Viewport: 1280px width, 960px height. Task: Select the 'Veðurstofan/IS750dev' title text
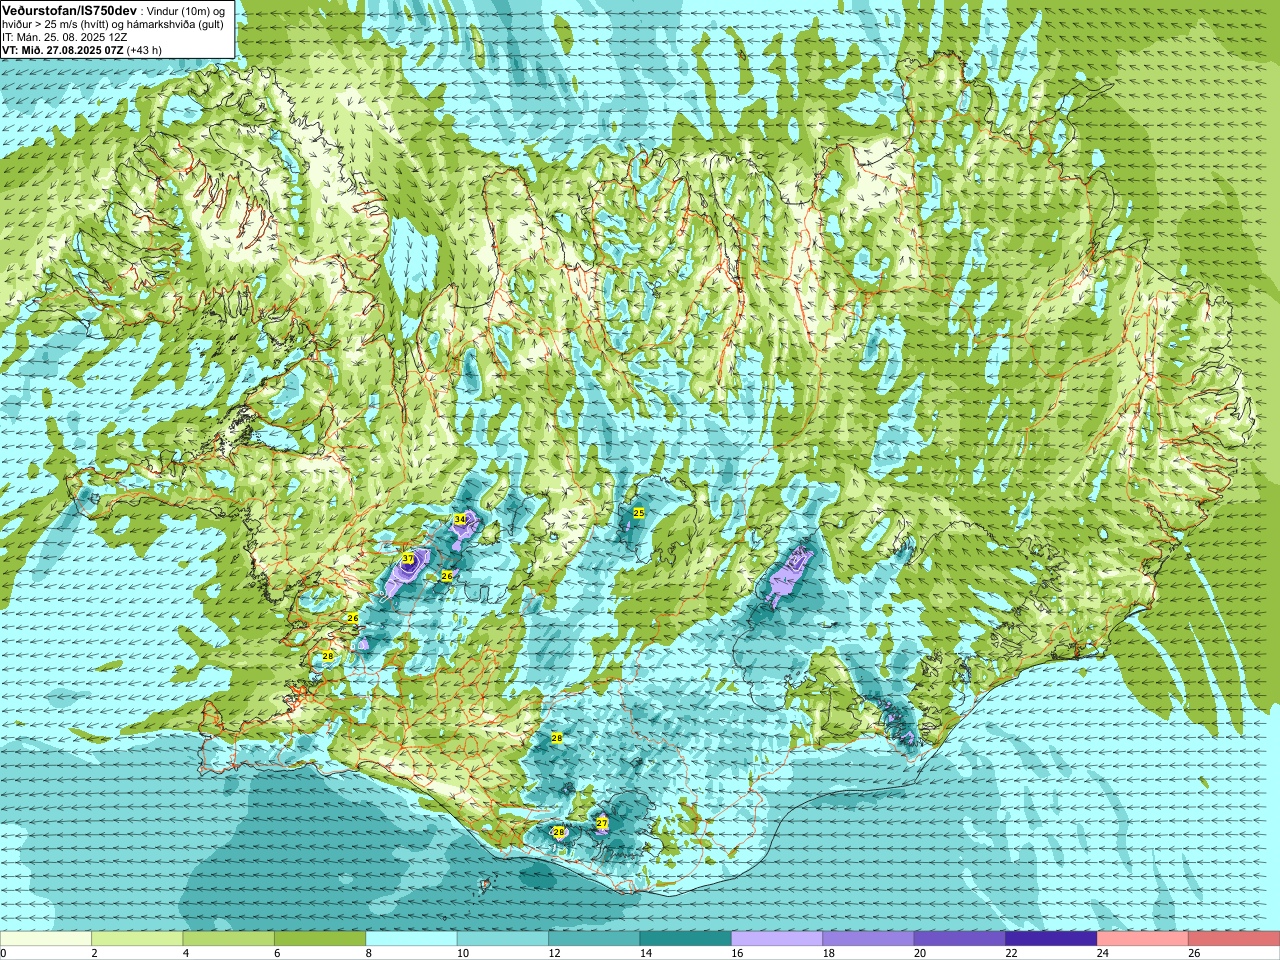pos(70,10)
